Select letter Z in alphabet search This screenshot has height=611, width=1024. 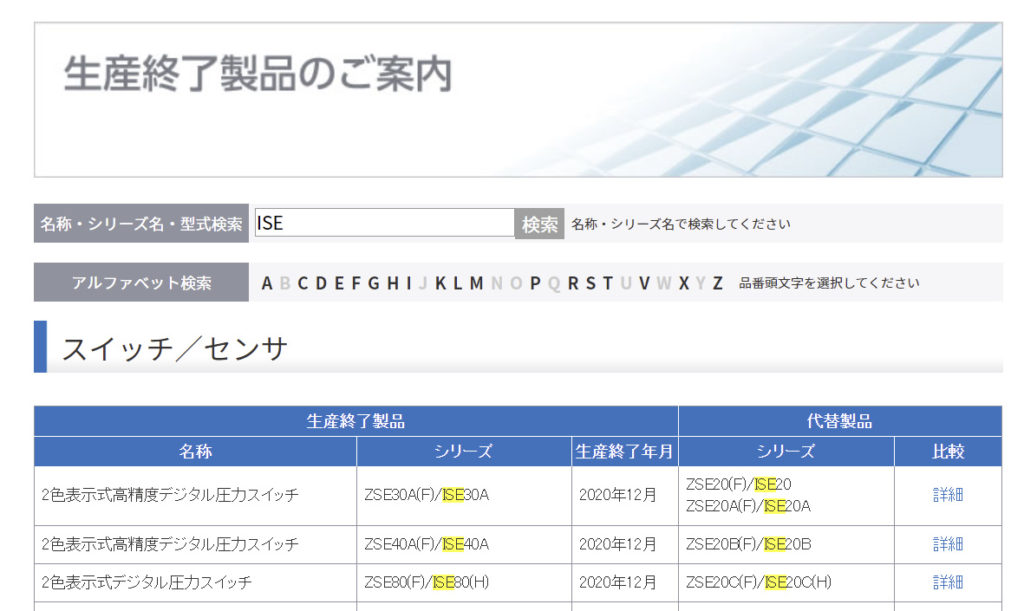[x=717, y=283]
